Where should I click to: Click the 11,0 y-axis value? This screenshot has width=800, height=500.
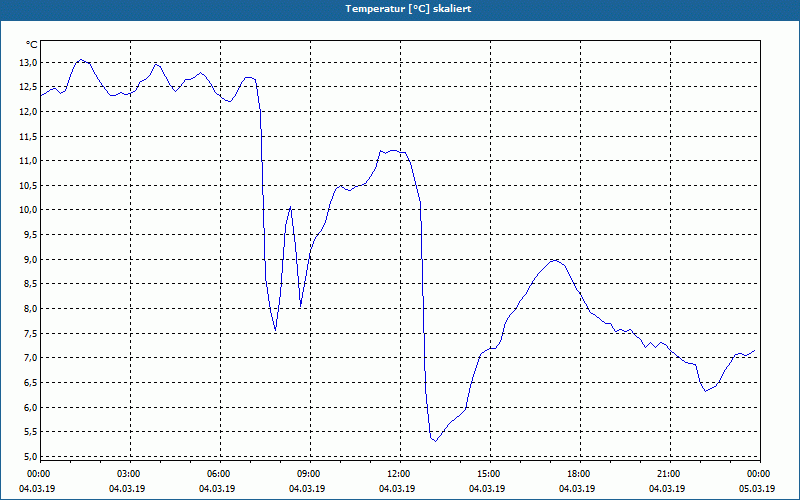[28, 161]
